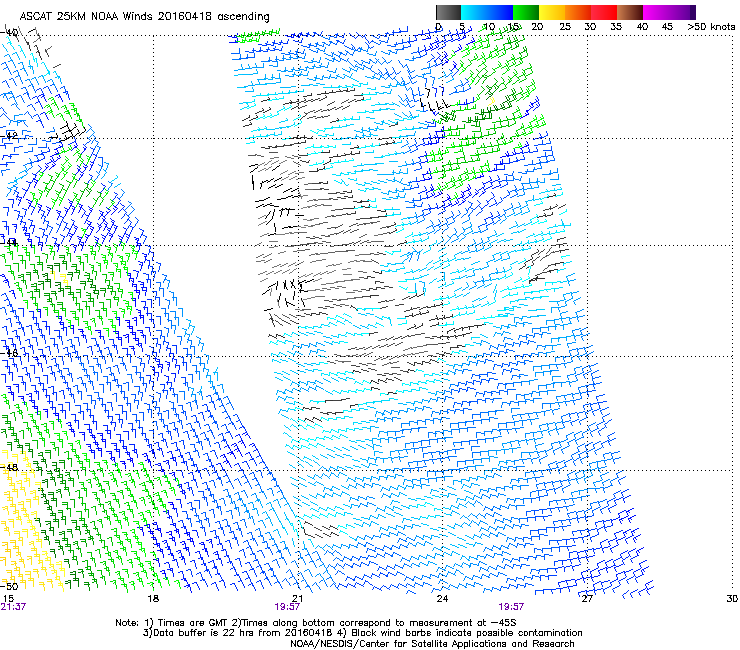Click the brown 35-40 knots color swatch
Image resolution: width=740 pixels, height=650 pixels.
(630, 12)
